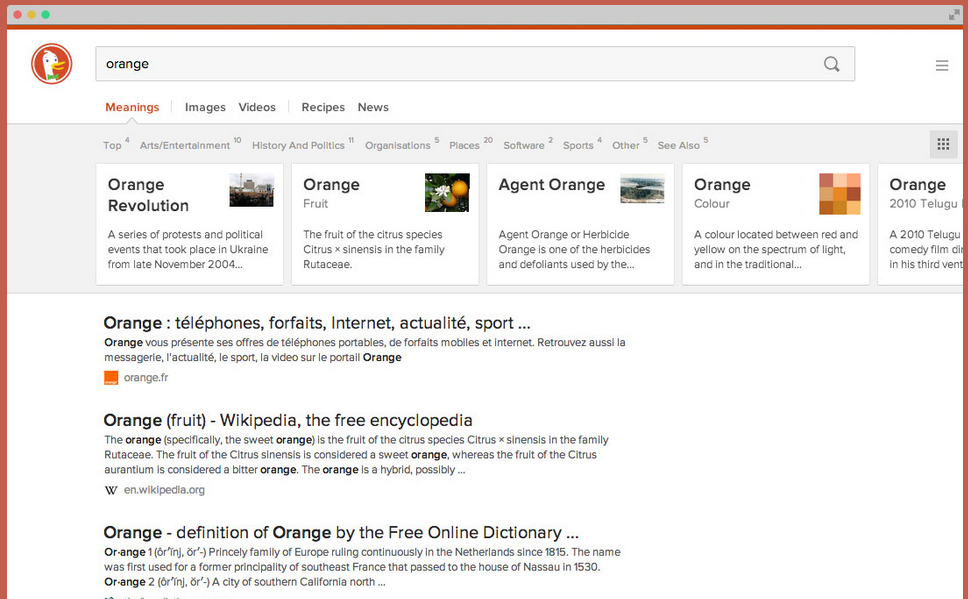Click the Agent Orange or Herbicide description

pyautogui.click(x=574, y=249)
